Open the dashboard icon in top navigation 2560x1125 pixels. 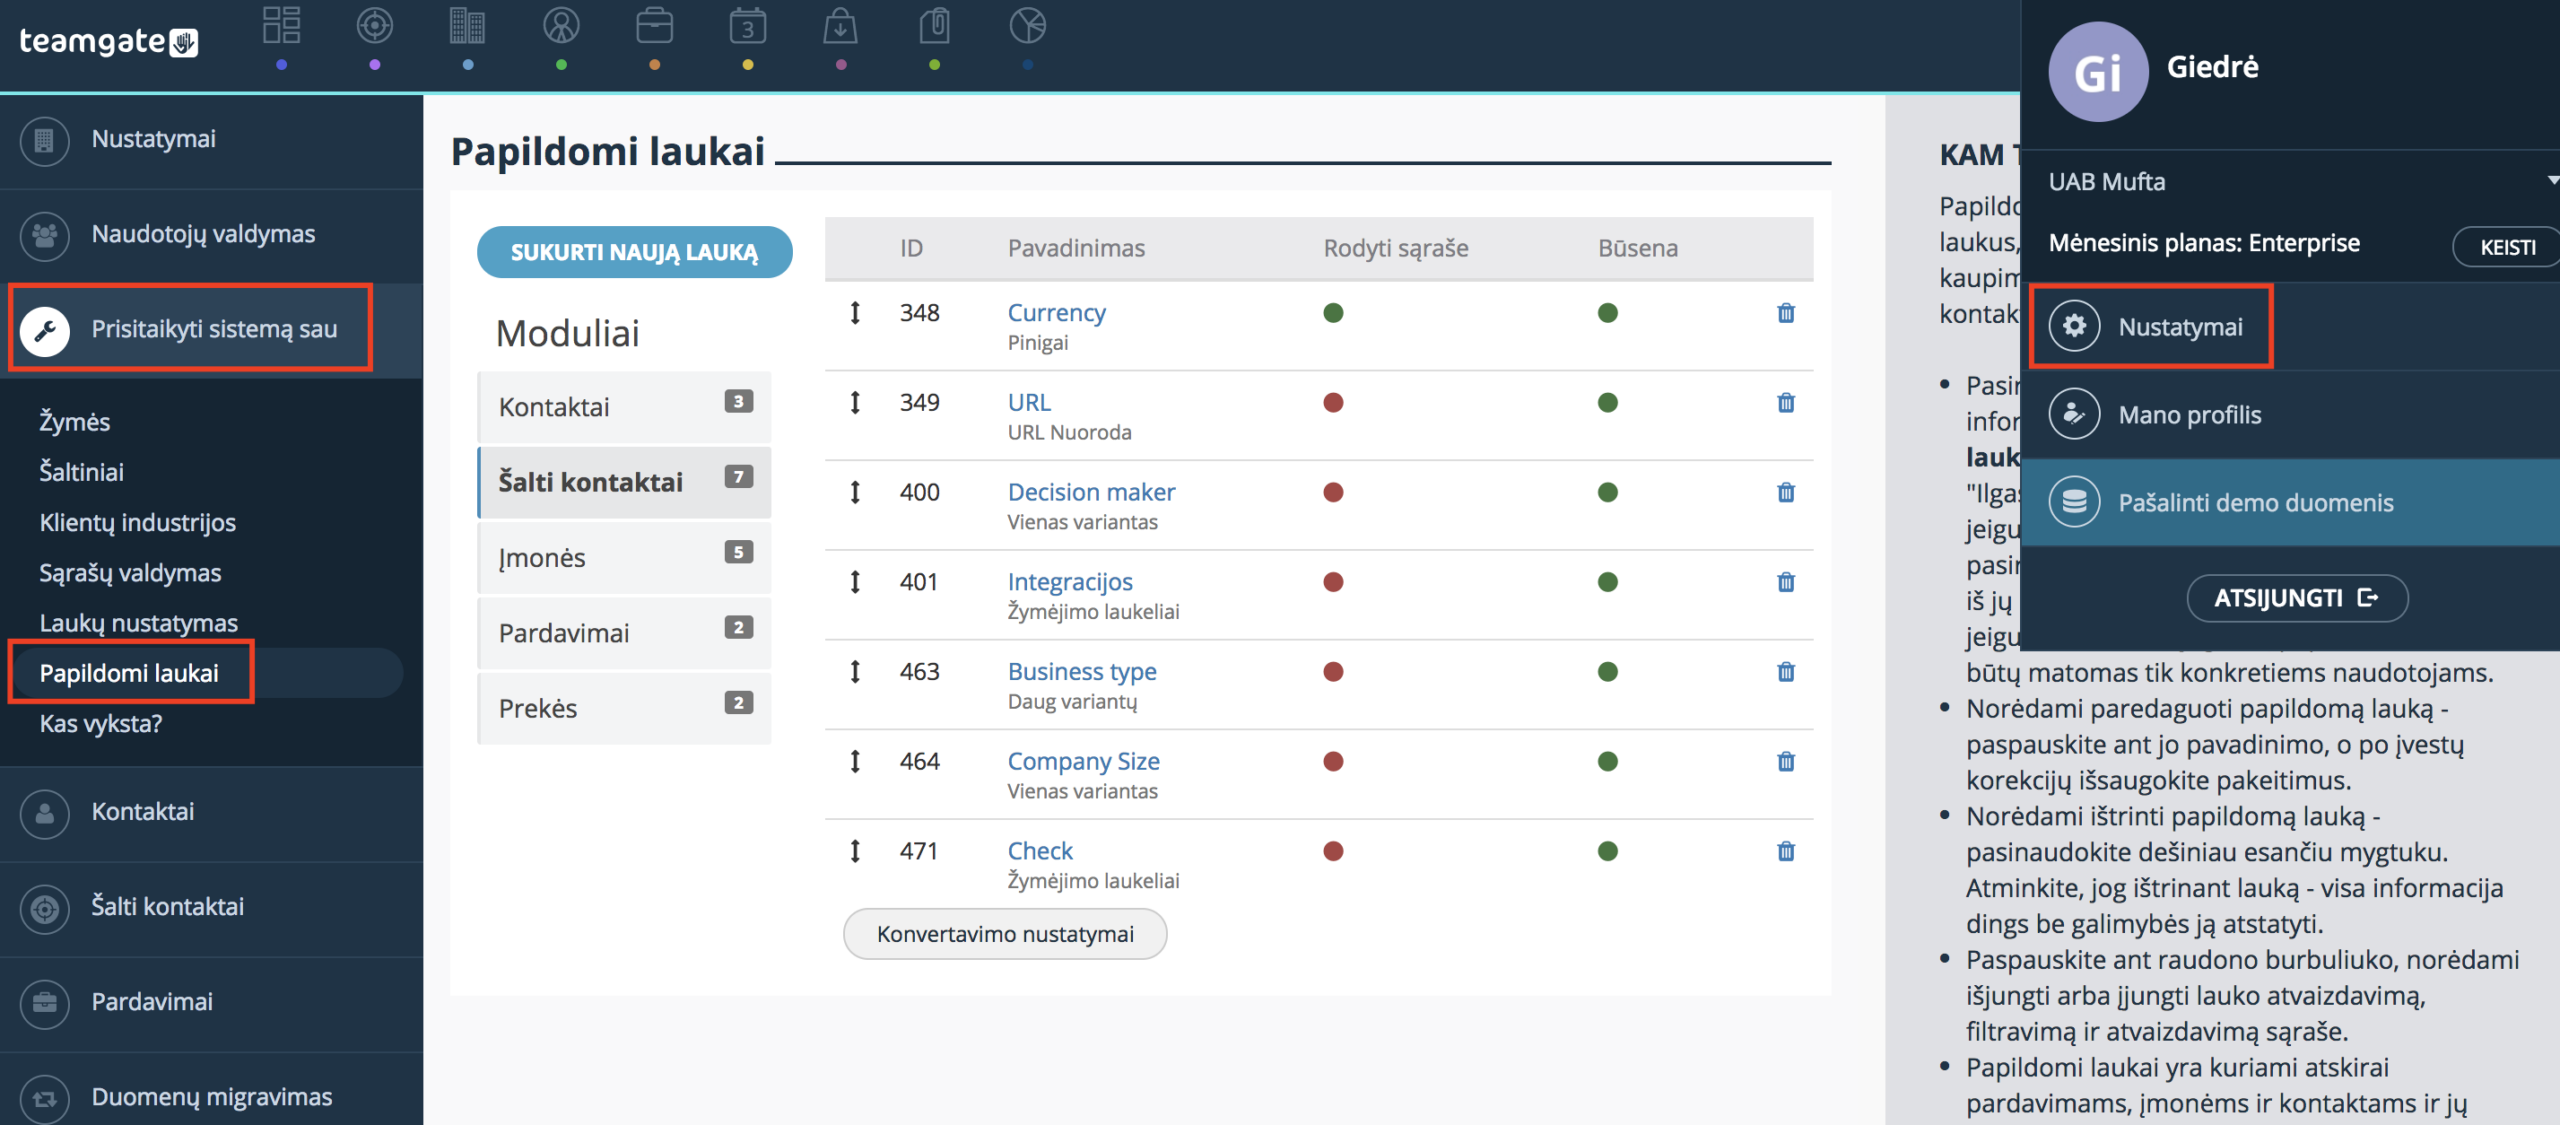pyautogui.click(x=281, y=26)
